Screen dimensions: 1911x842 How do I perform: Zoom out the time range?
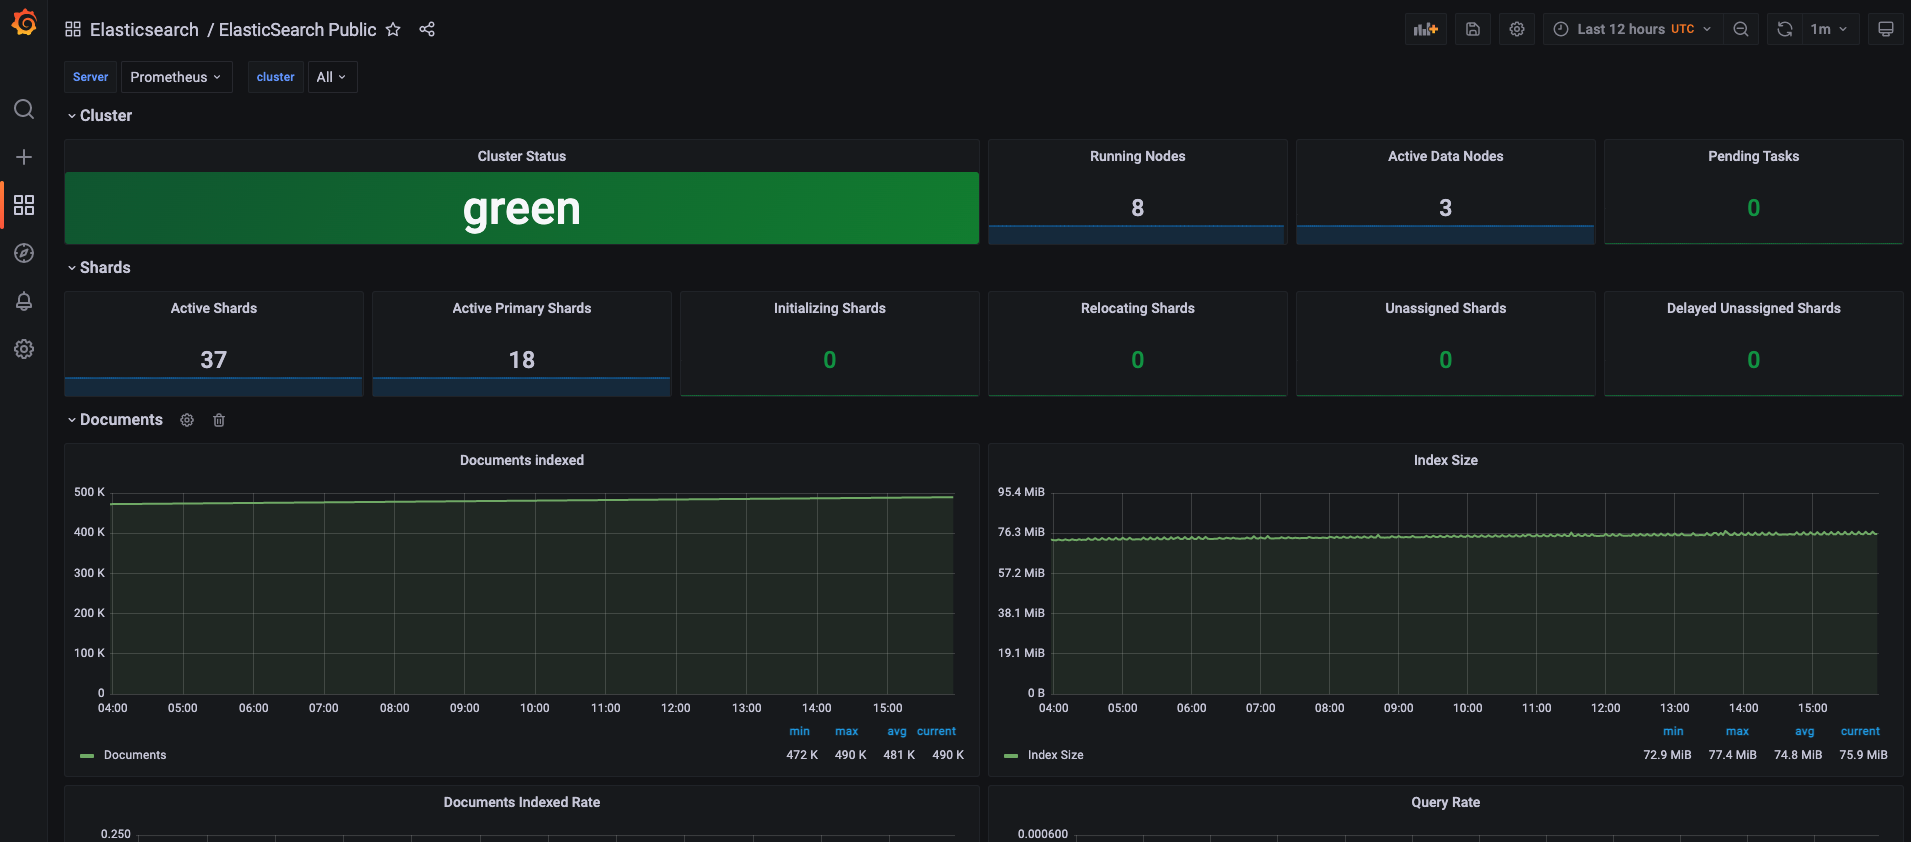tap(1741, 29)
